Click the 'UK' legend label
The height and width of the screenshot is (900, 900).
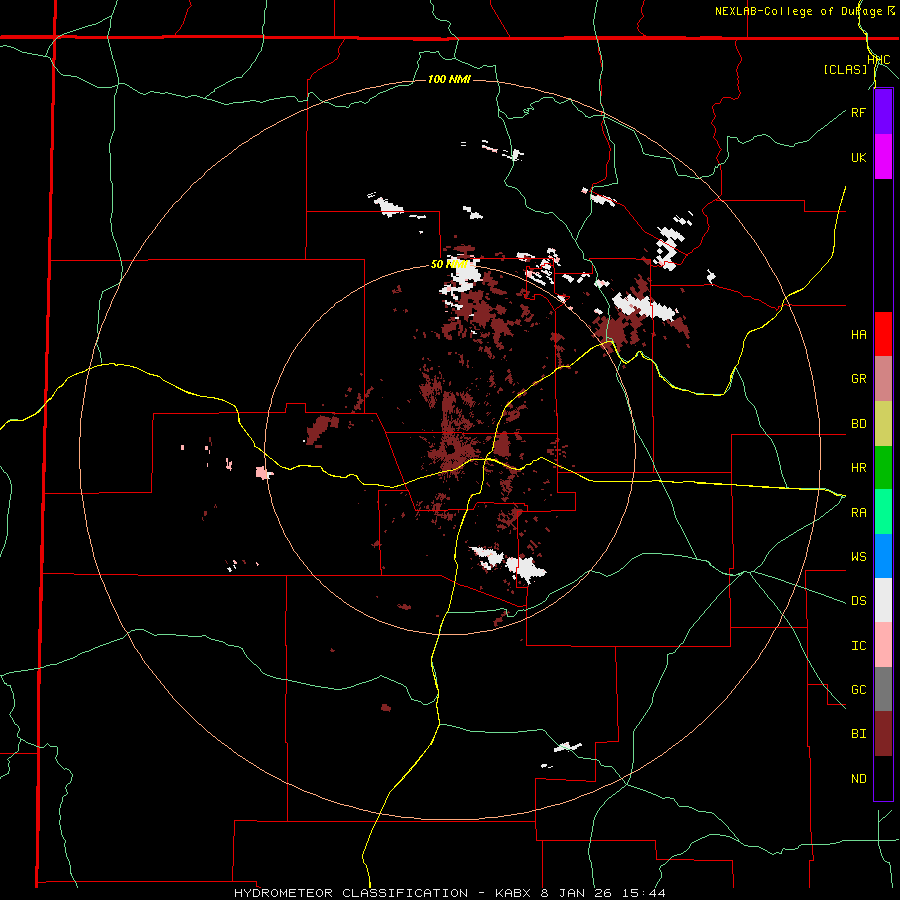coord(858,157)
